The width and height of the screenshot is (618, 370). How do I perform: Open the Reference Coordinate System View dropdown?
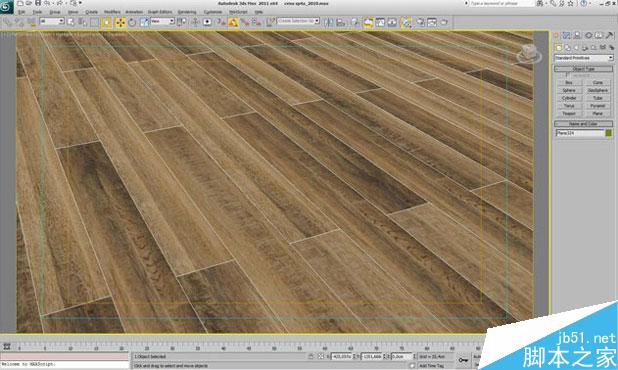click(x=162, y=21)
